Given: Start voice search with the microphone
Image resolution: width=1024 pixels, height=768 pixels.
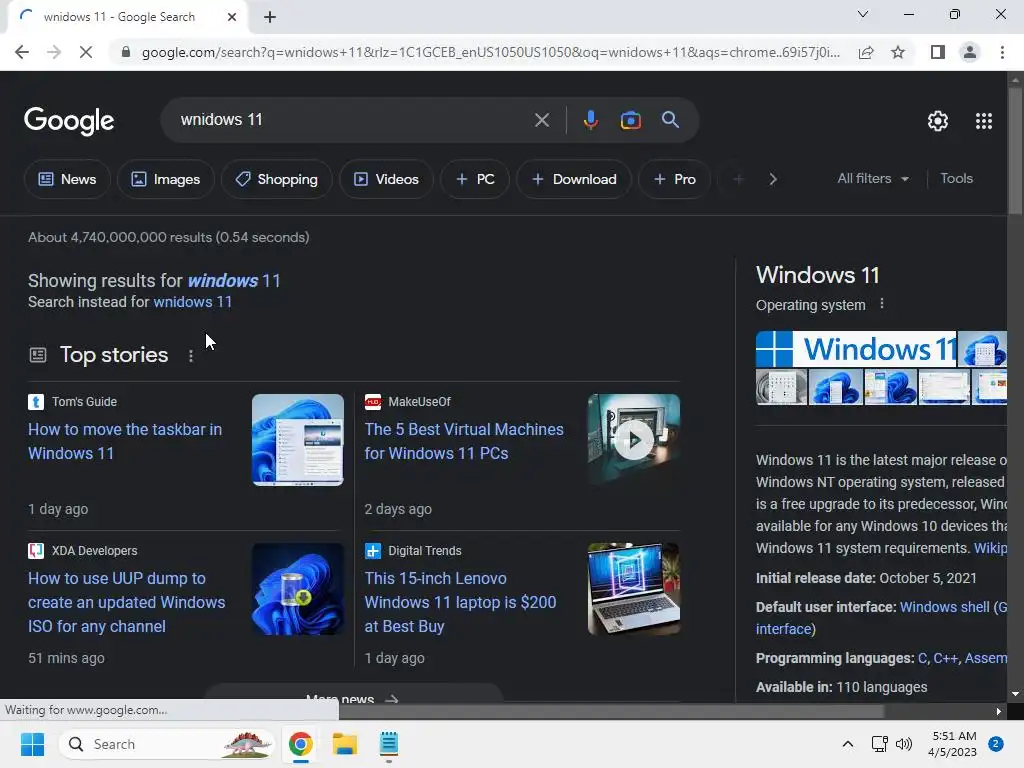Looking at the screenshot, I should tap(590, 120).
